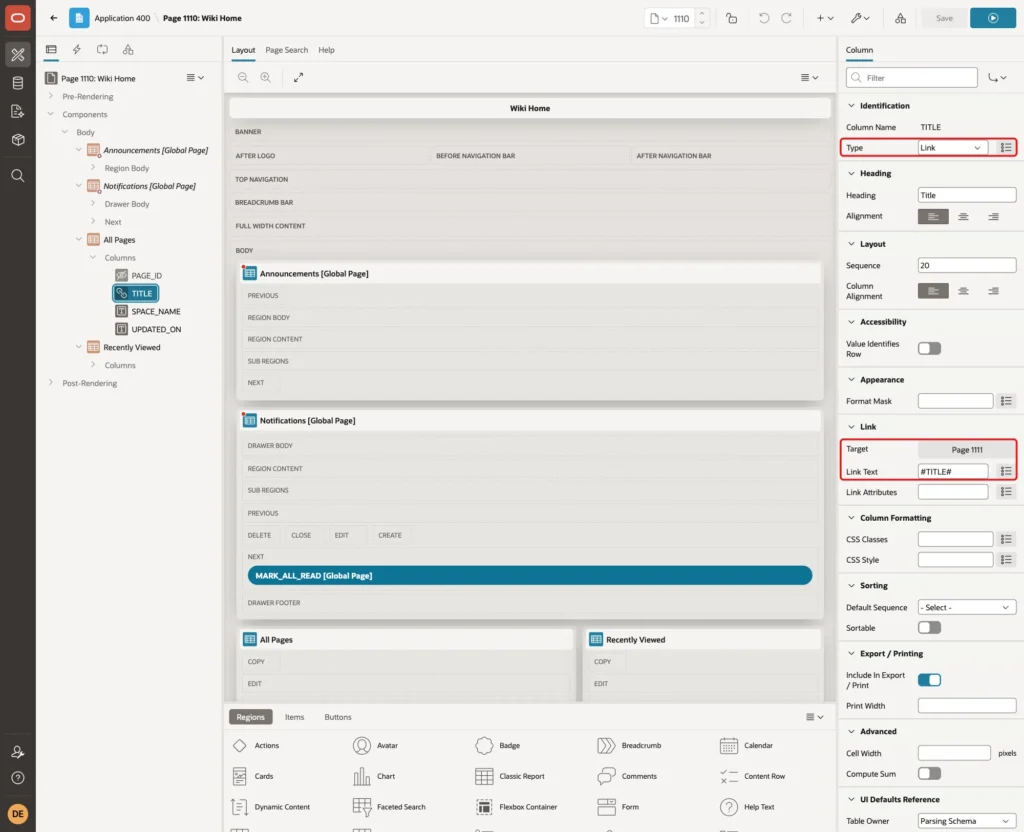Select the Items gallery tab

pyautogui.click(x=295, y=717)
